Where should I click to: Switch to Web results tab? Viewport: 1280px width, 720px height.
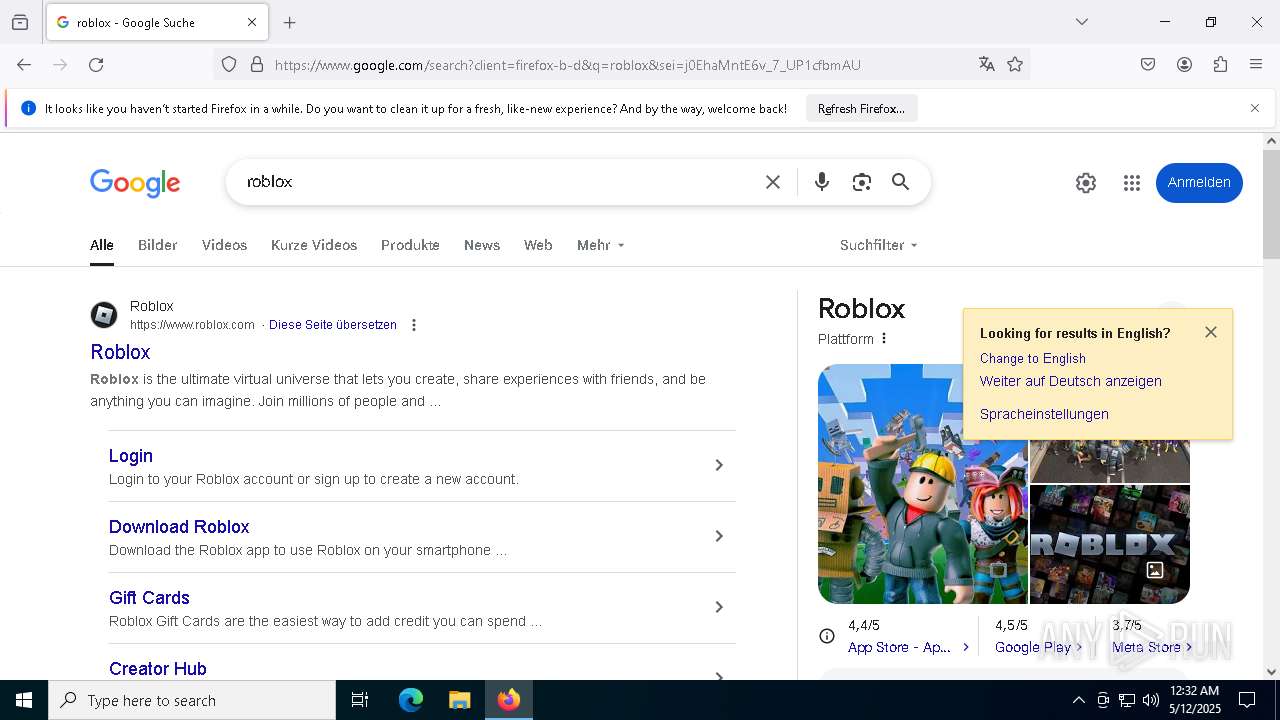538,245
